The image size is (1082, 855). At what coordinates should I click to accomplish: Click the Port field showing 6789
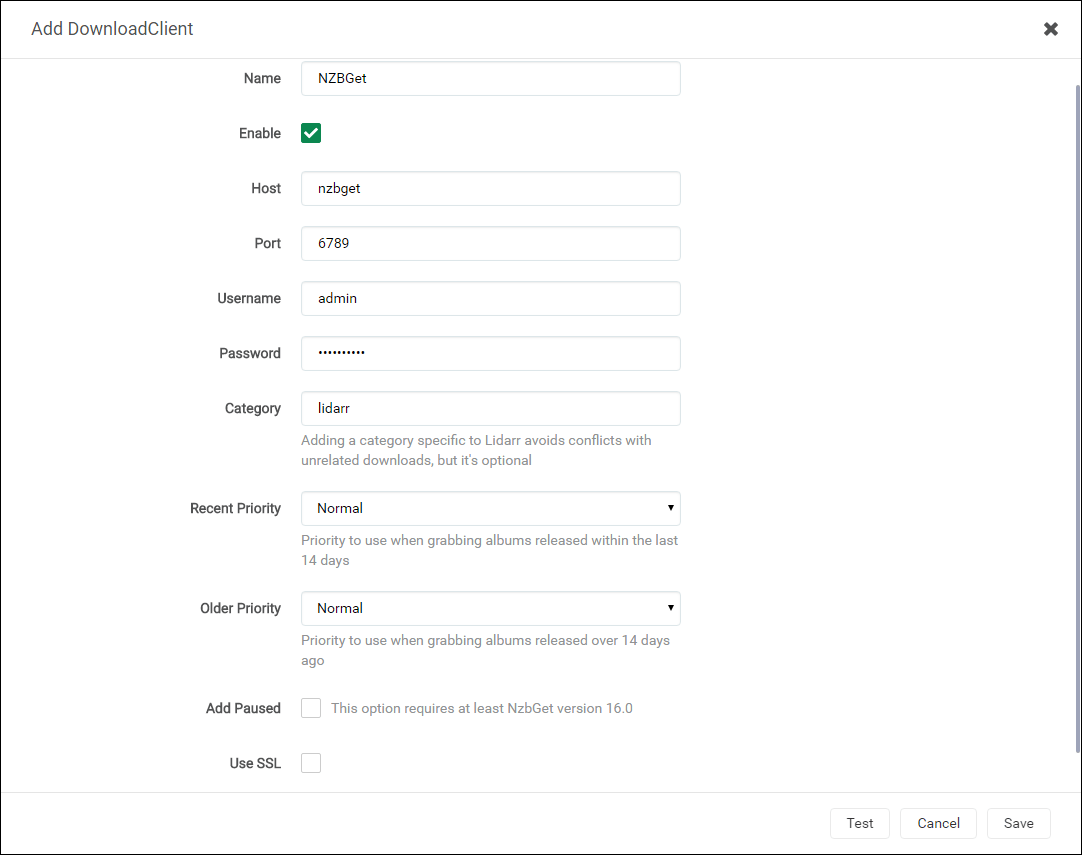click(490, 243)
